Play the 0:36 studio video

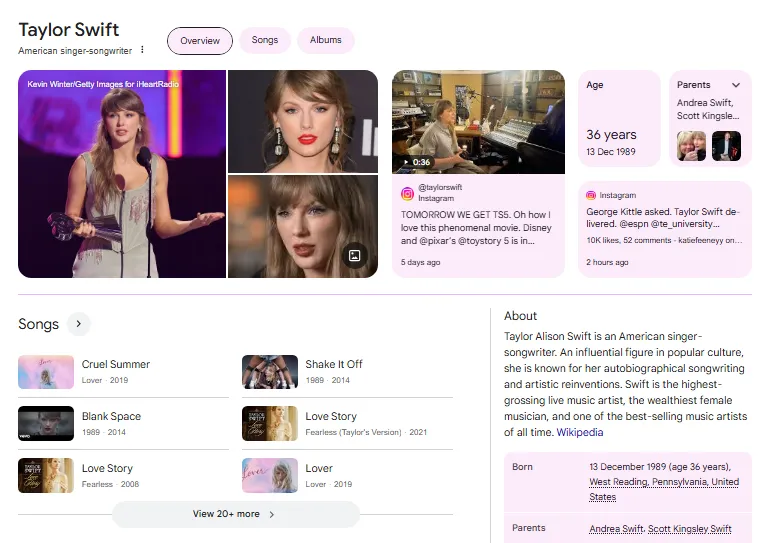pos(478,122)
